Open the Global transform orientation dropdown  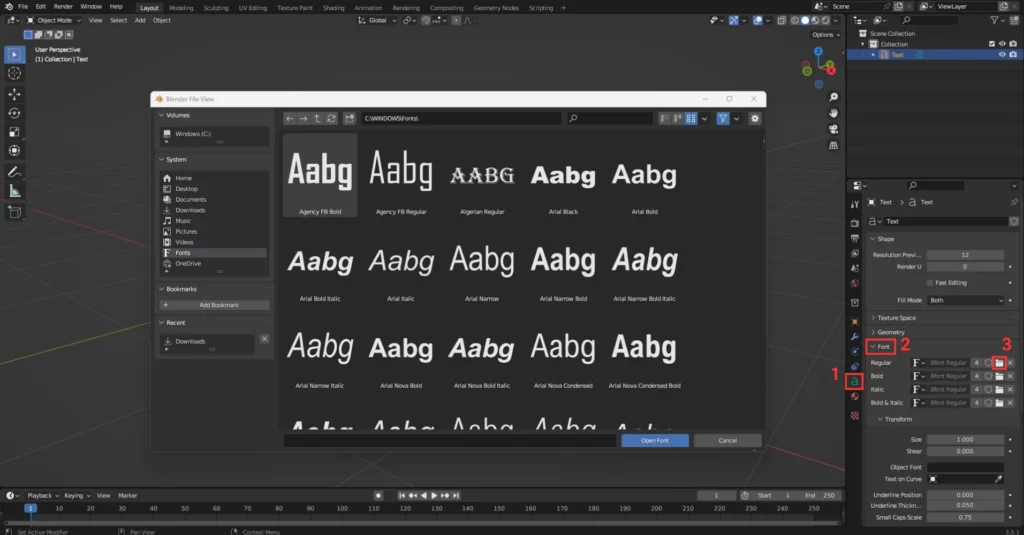[x=377, y=20]
